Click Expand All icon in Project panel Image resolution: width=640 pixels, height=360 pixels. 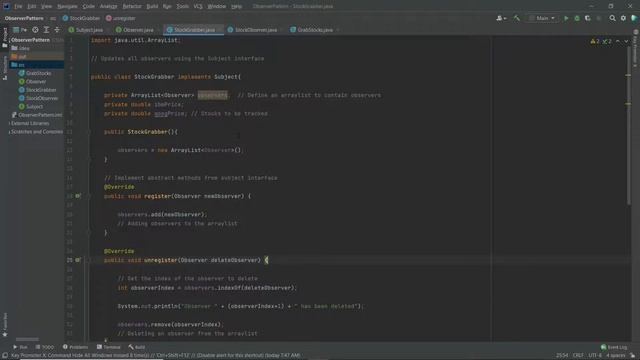[x=46, y=30]
